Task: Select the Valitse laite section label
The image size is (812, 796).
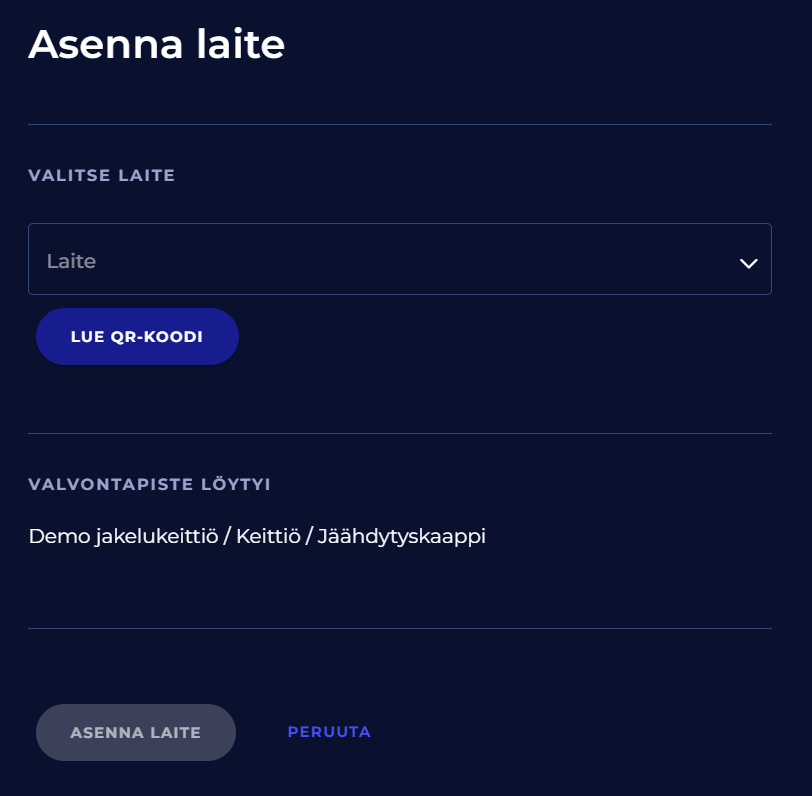Action: pyautogui.click(x=102, y=176)
